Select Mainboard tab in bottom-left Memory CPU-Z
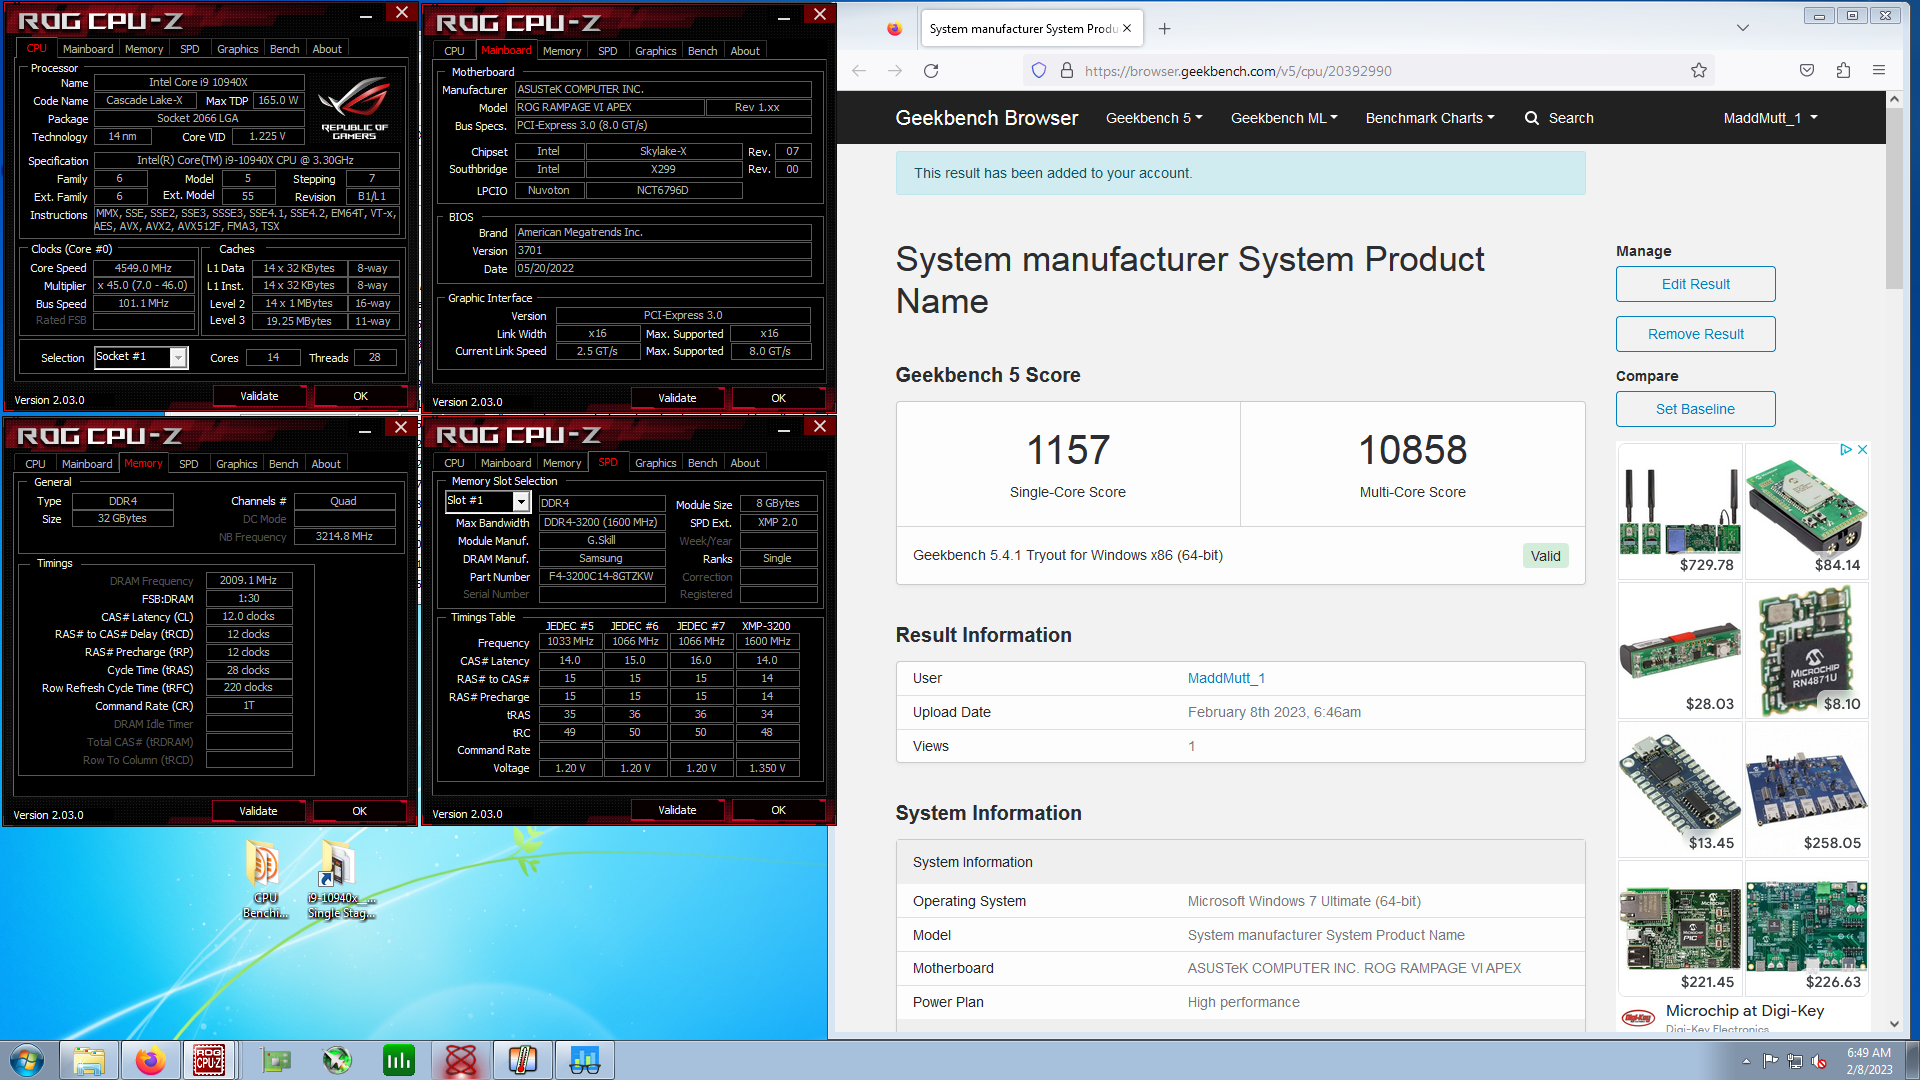 click(x=87, y=464)
